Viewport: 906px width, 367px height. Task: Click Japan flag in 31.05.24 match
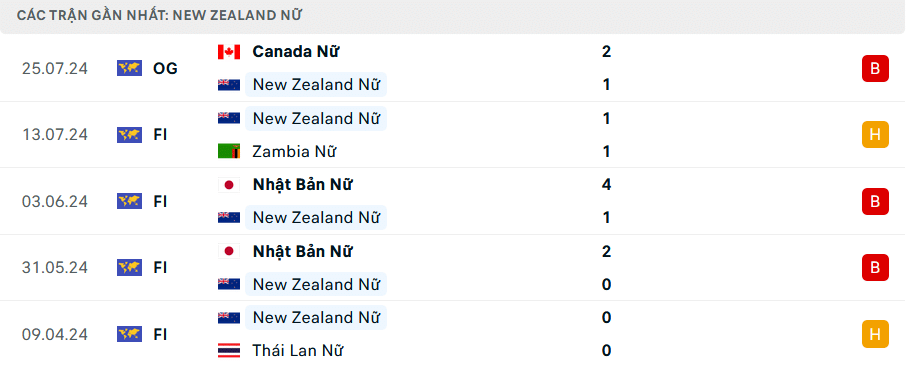(229, 252)
